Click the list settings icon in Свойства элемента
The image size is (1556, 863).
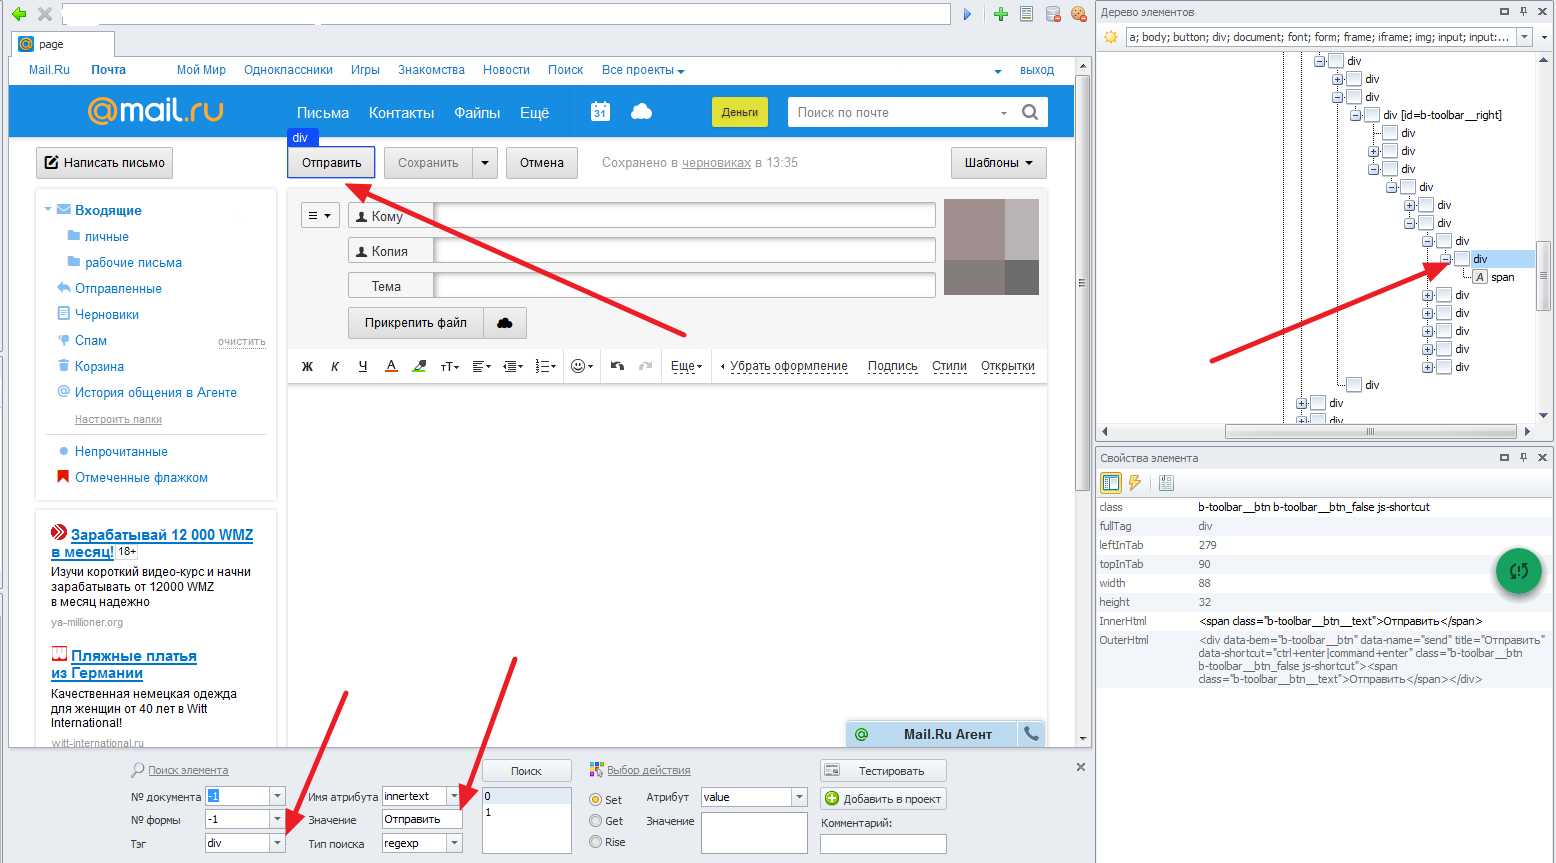point(1166,483)
